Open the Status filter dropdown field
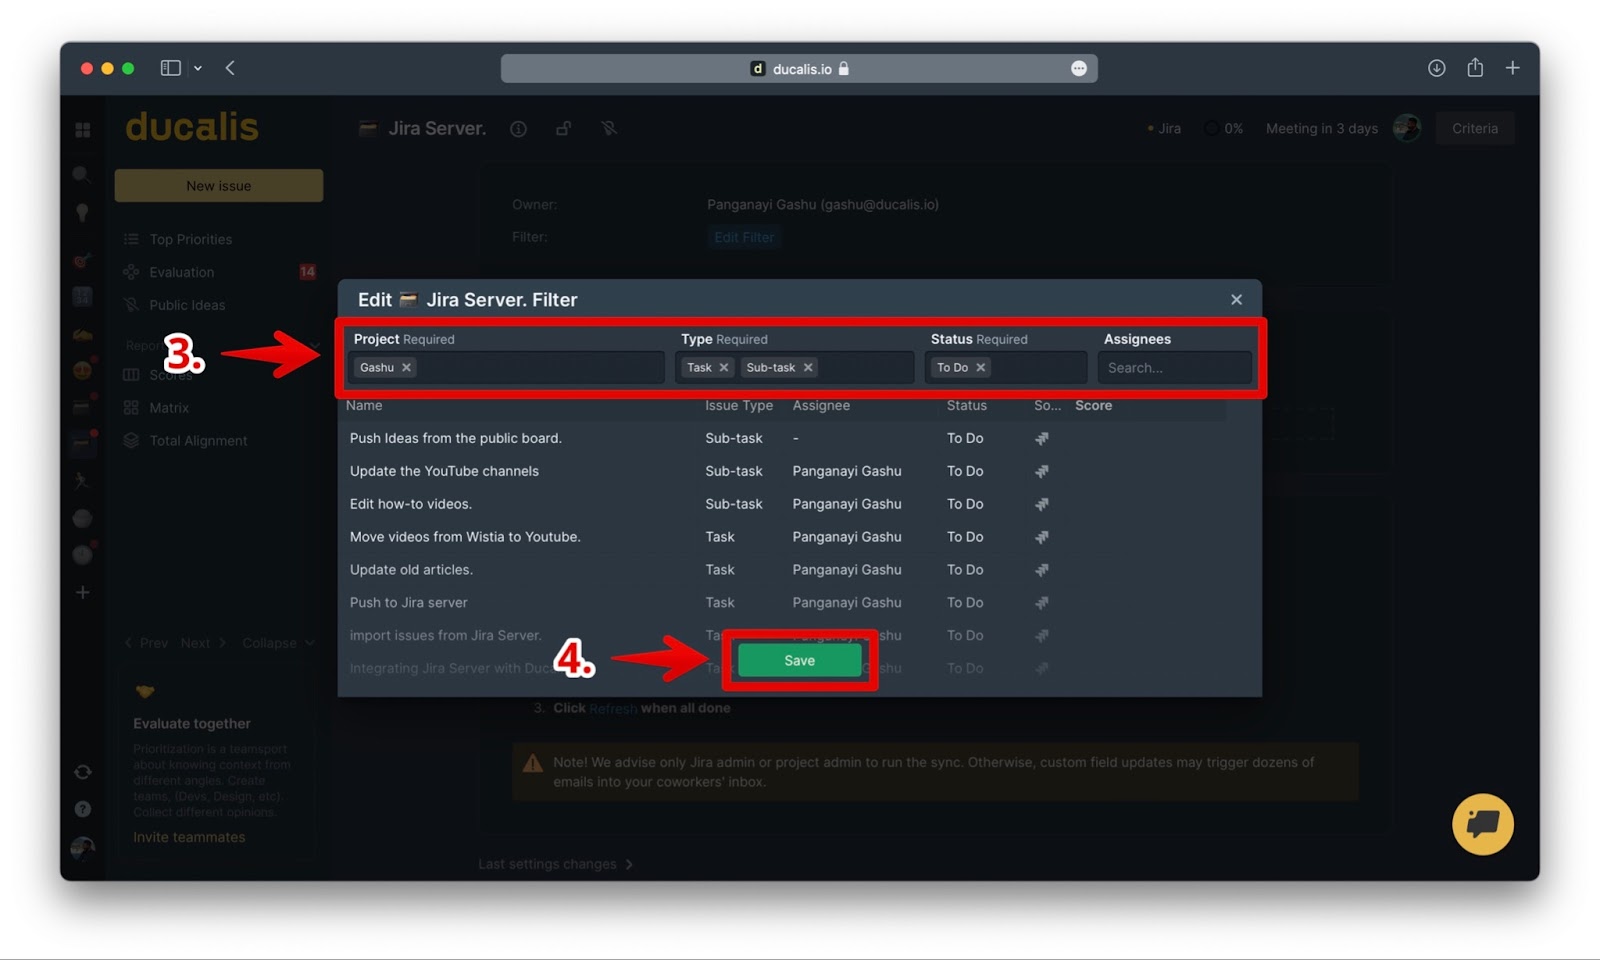The image size is (1600, 960). coord(1006,368)
